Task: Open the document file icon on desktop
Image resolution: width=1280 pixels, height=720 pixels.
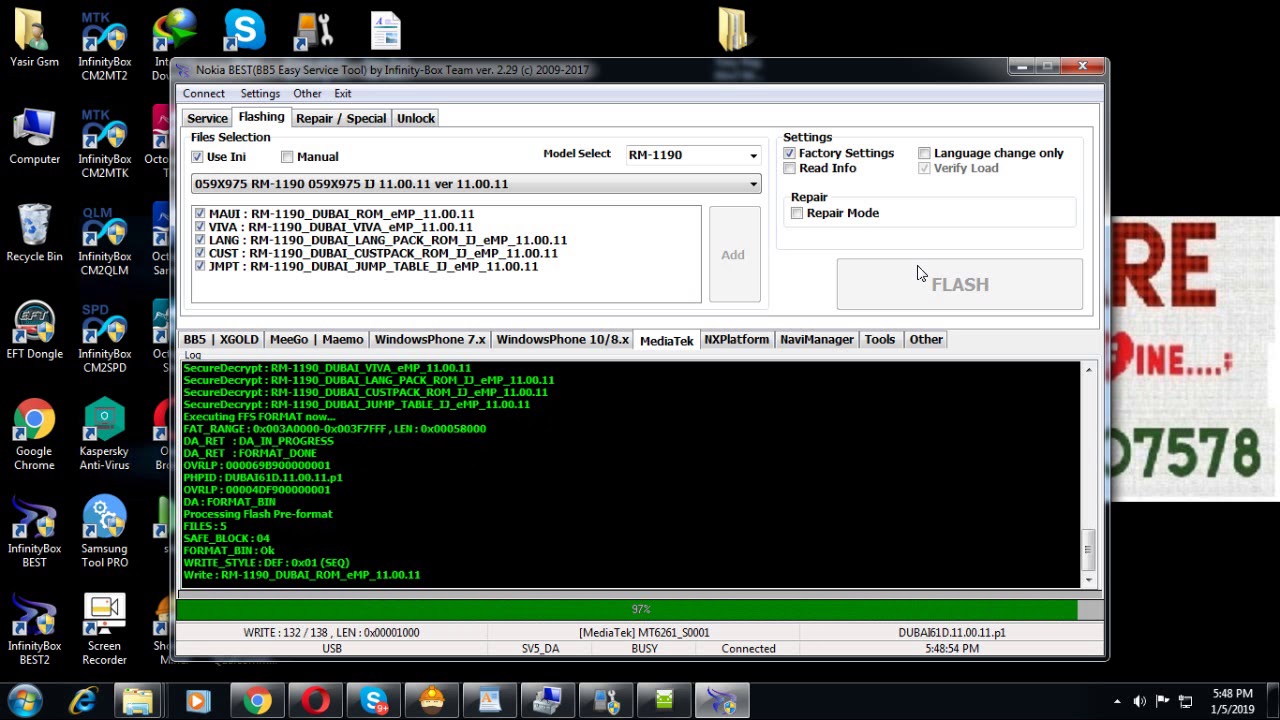Action: 385,30
